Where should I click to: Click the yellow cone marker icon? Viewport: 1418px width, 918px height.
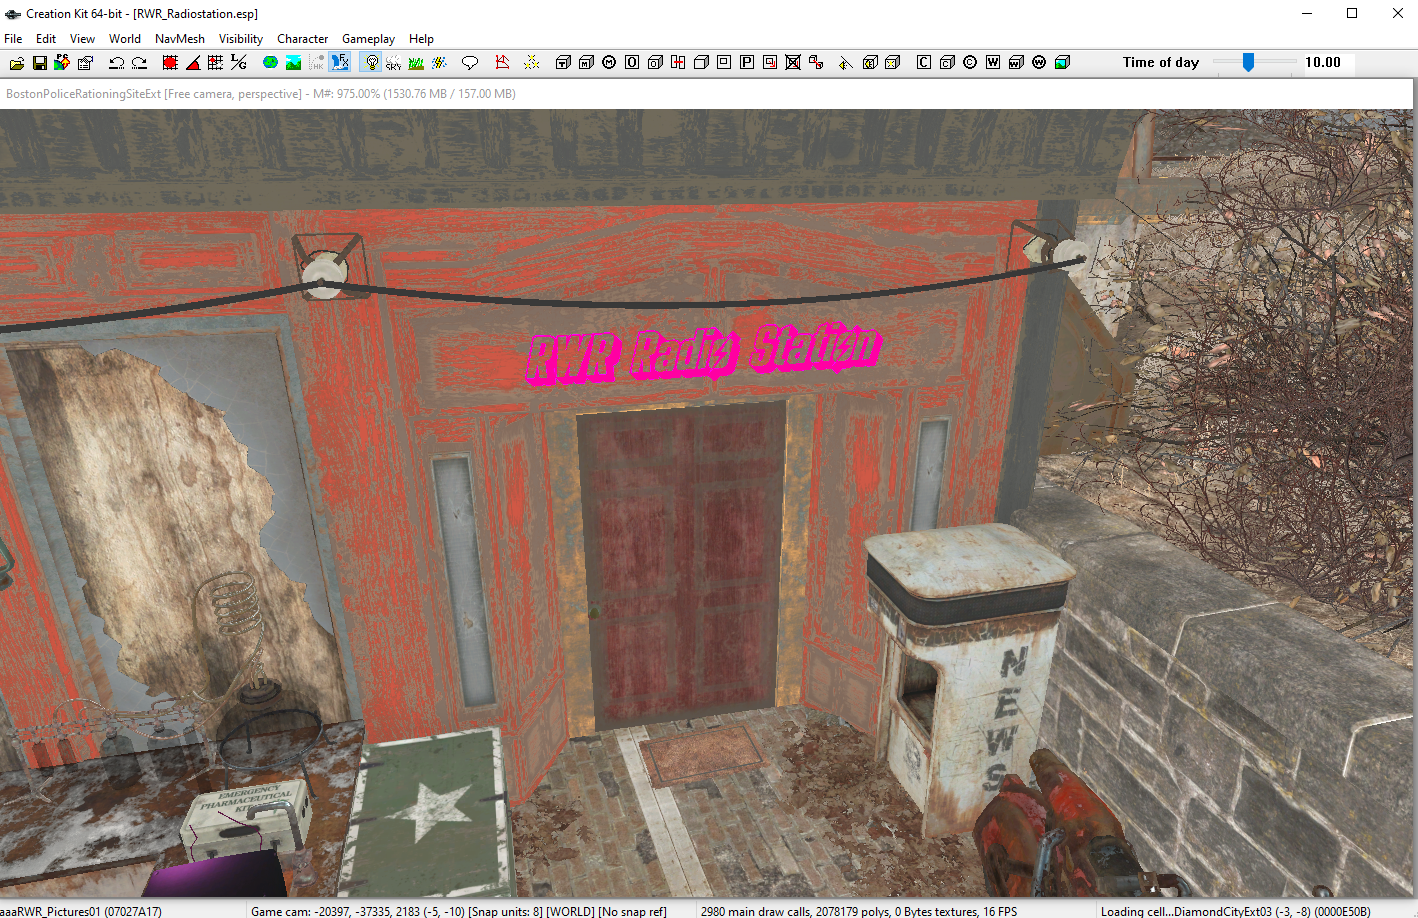tap(846, 63)
